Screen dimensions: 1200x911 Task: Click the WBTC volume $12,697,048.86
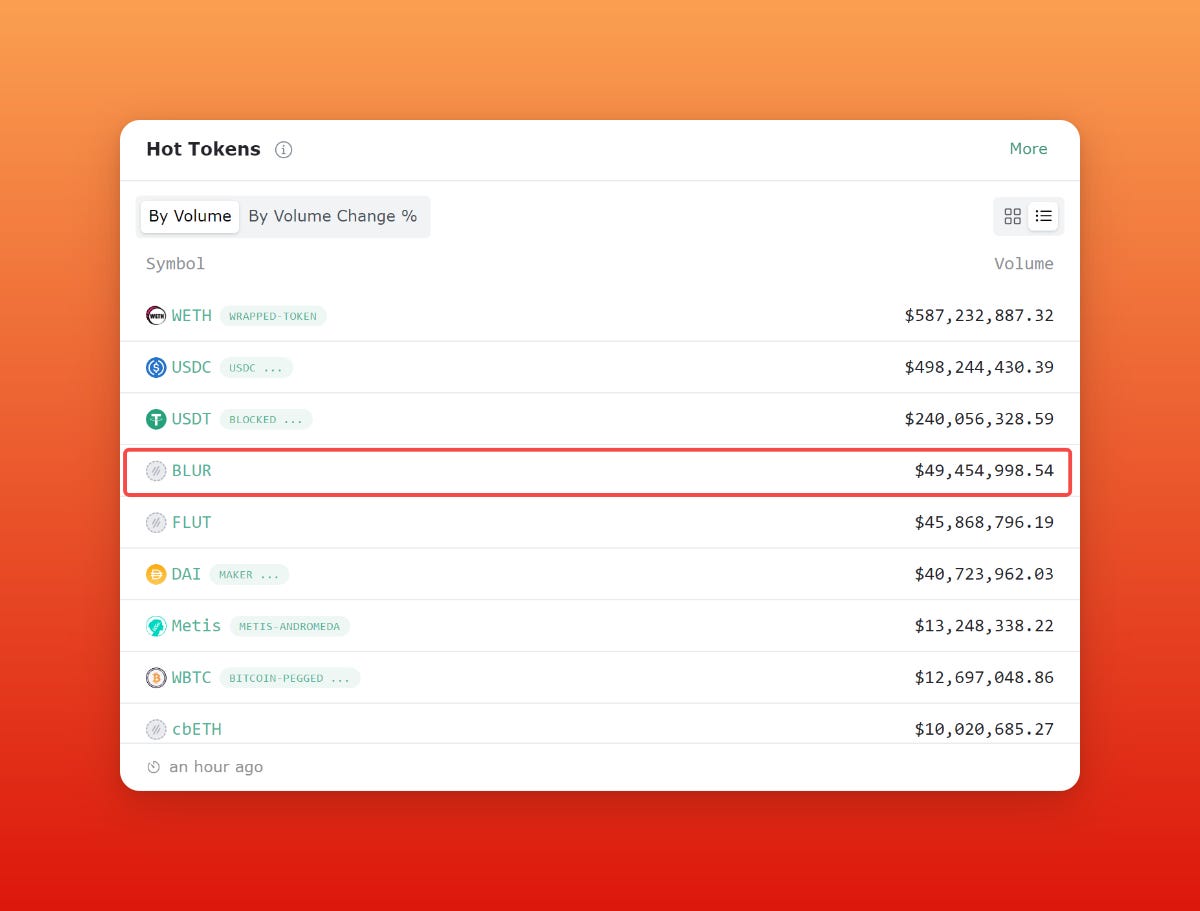[x=984, y=678]
